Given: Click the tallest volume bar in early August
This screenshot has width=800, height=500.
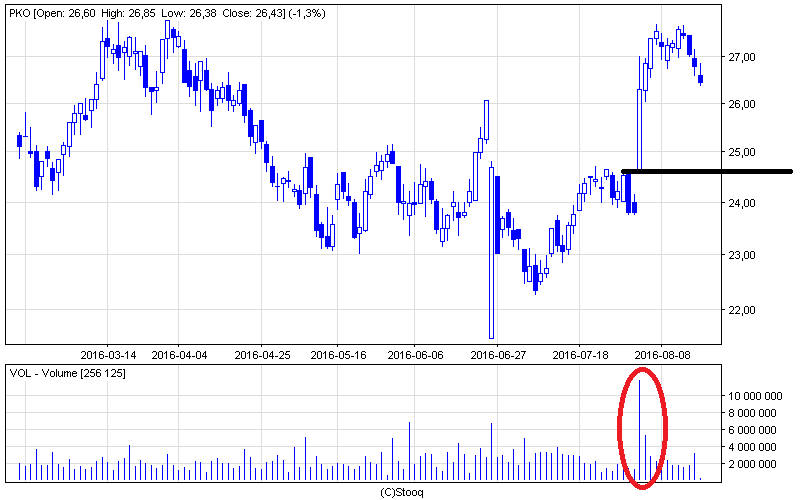Looking at the screenshot, I should [639, 430].
